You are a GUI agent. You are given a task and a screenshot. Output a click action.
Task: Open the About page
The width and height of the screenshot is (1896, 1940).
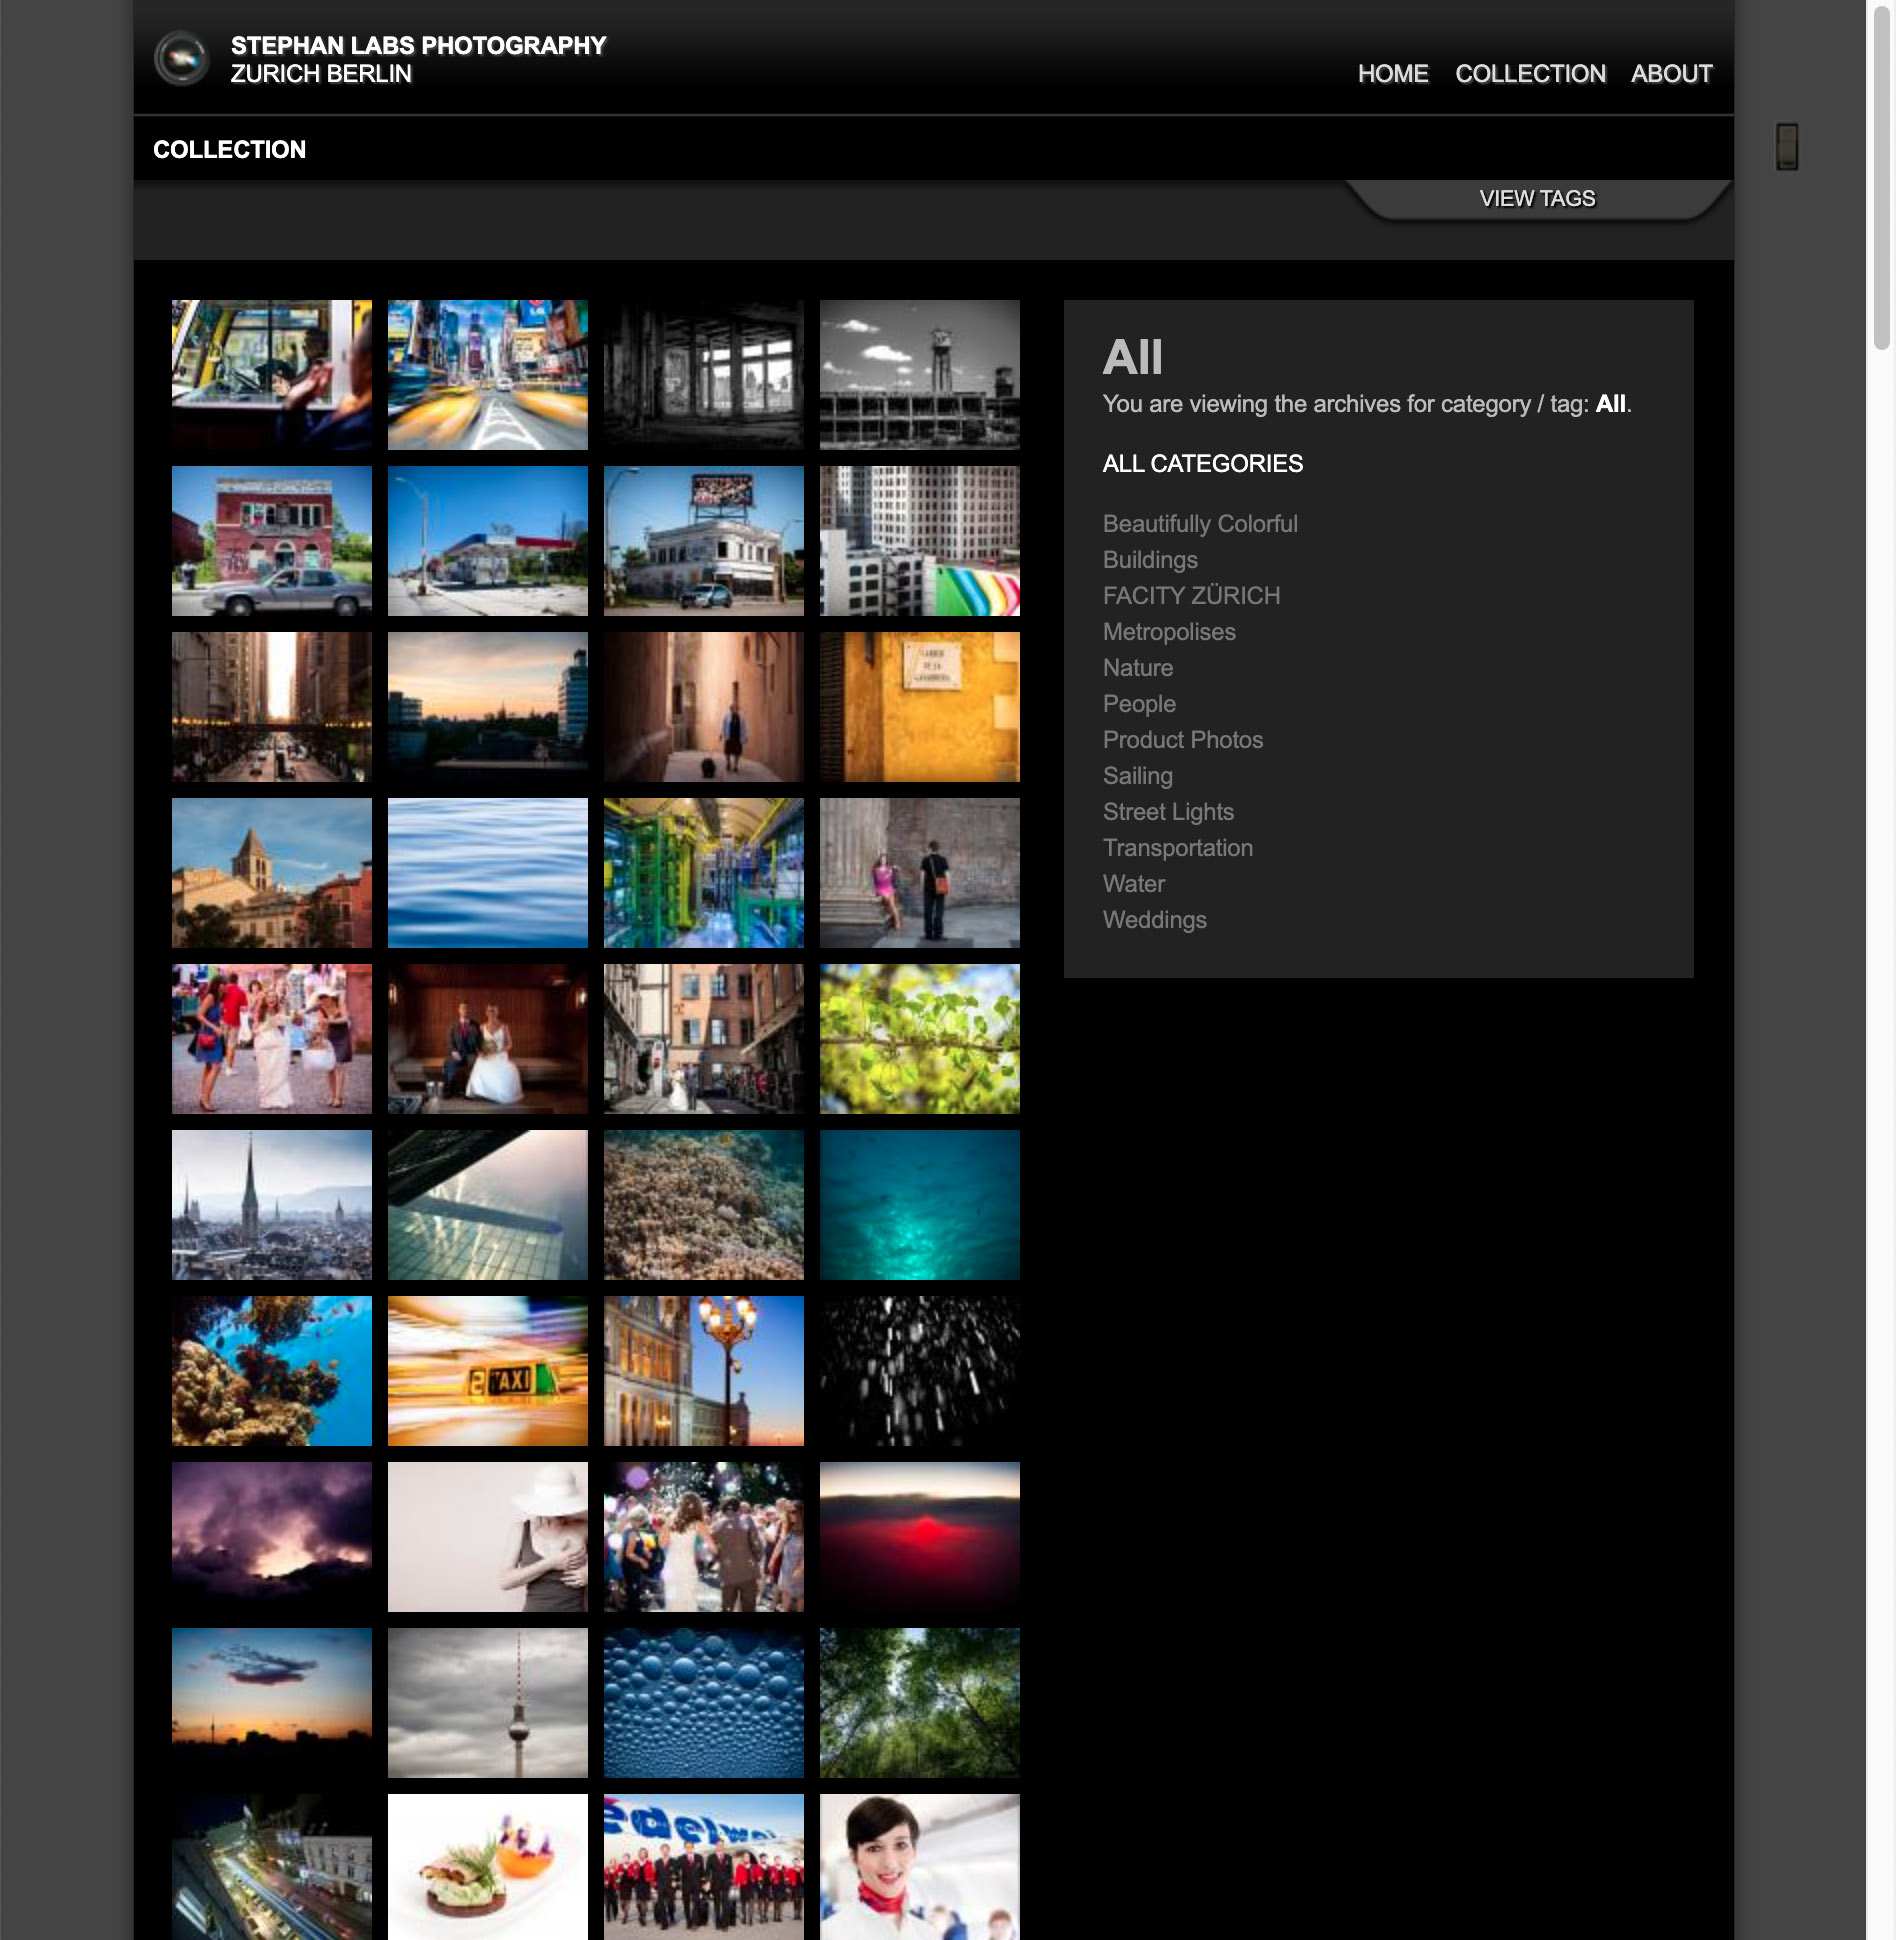[1670, 74]
